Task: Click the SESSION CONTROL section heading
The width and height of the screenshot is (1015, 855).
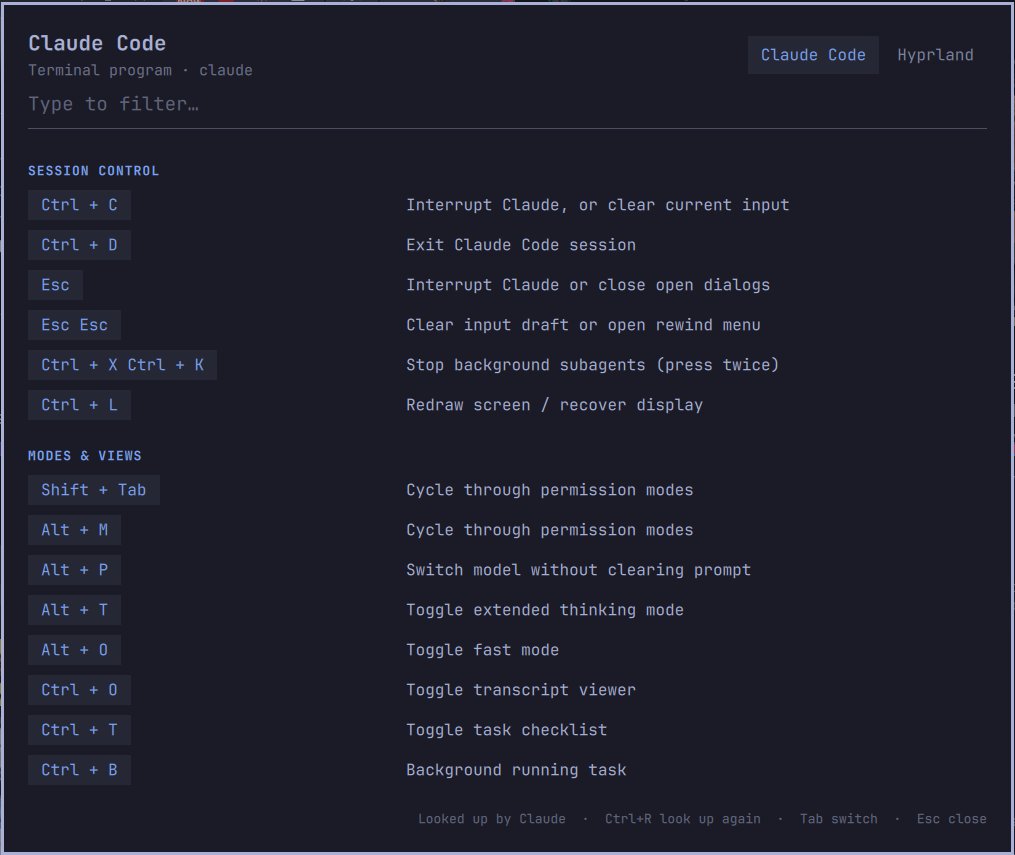Action: (x=93, y=171)
